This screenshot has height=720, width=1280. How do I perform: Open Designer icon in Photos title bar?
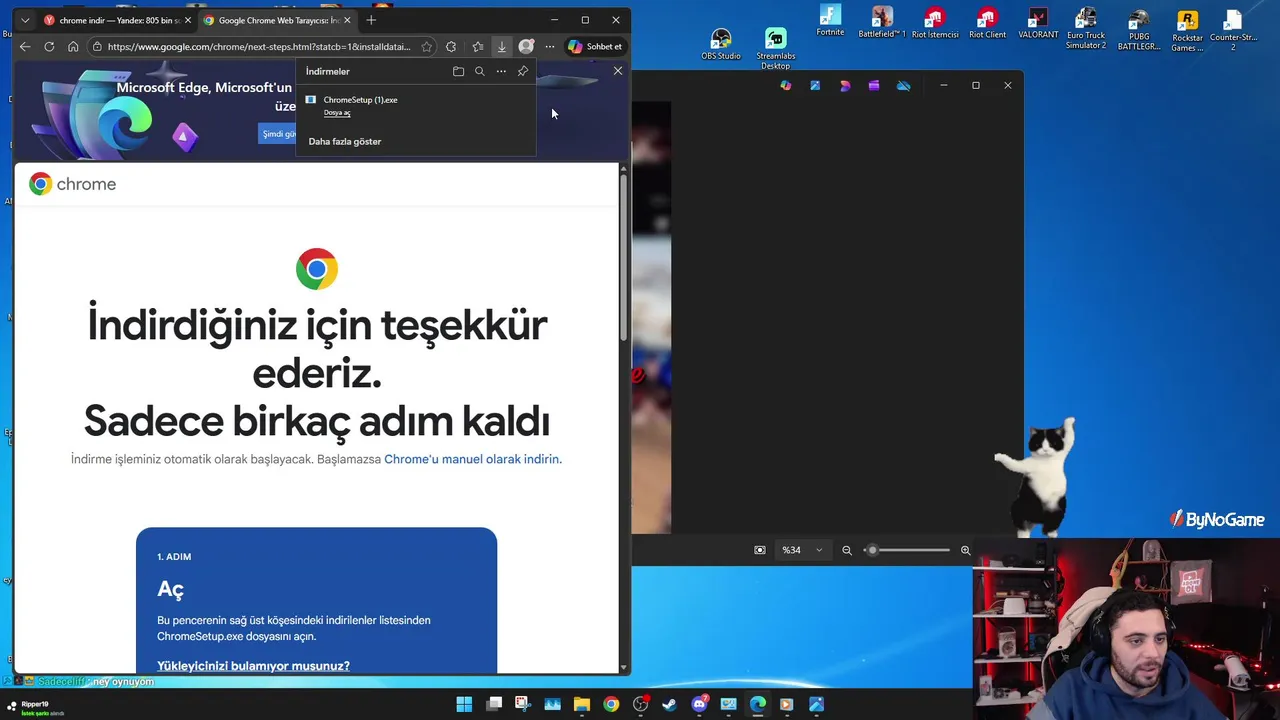tap(845, 85)
